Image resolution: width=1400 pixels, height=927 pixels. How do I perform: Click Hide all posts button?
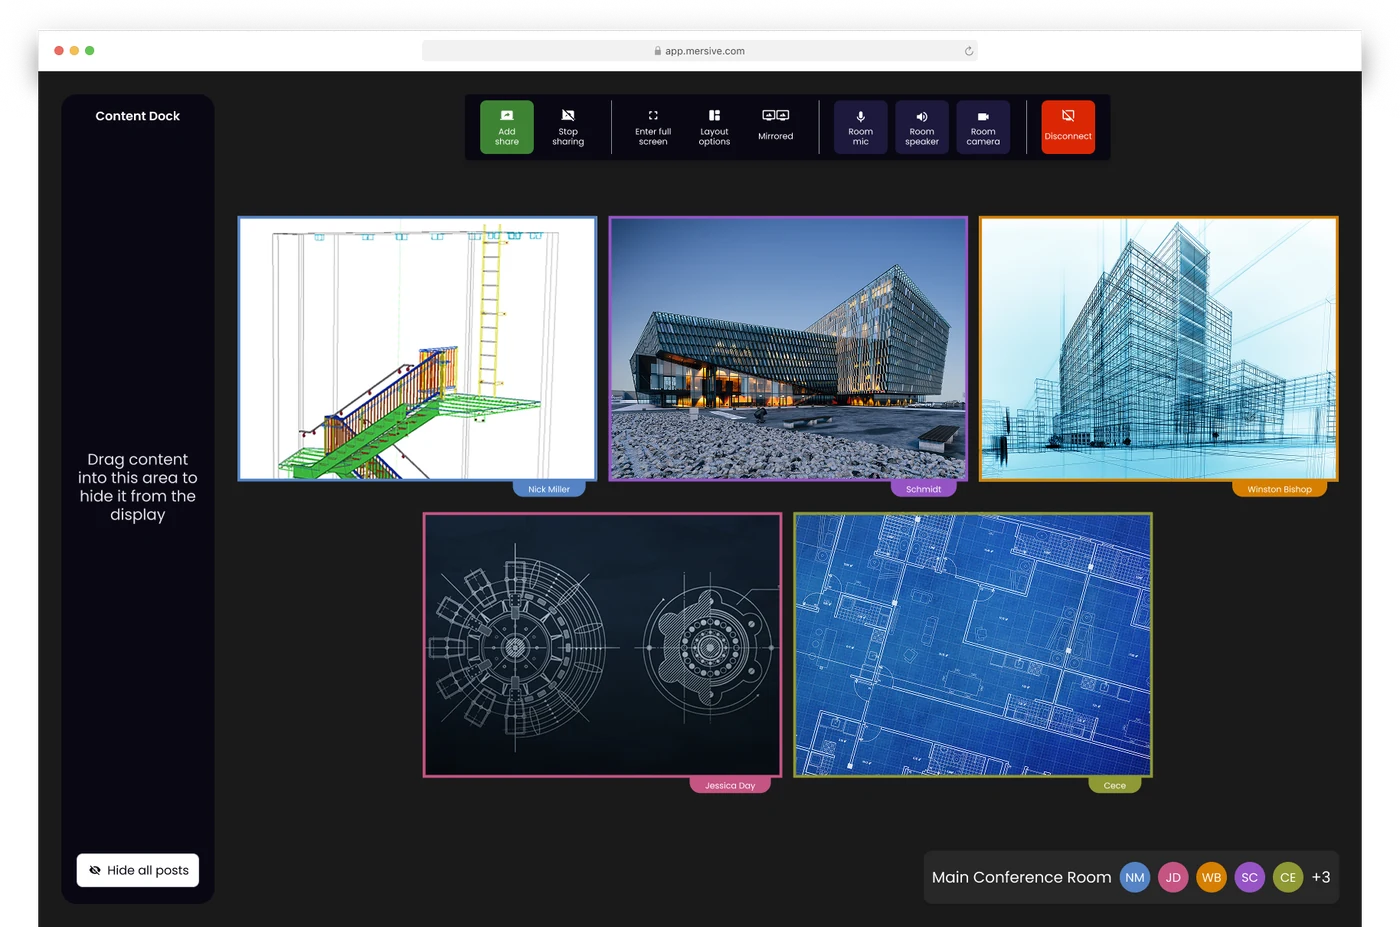pos(138,870)
